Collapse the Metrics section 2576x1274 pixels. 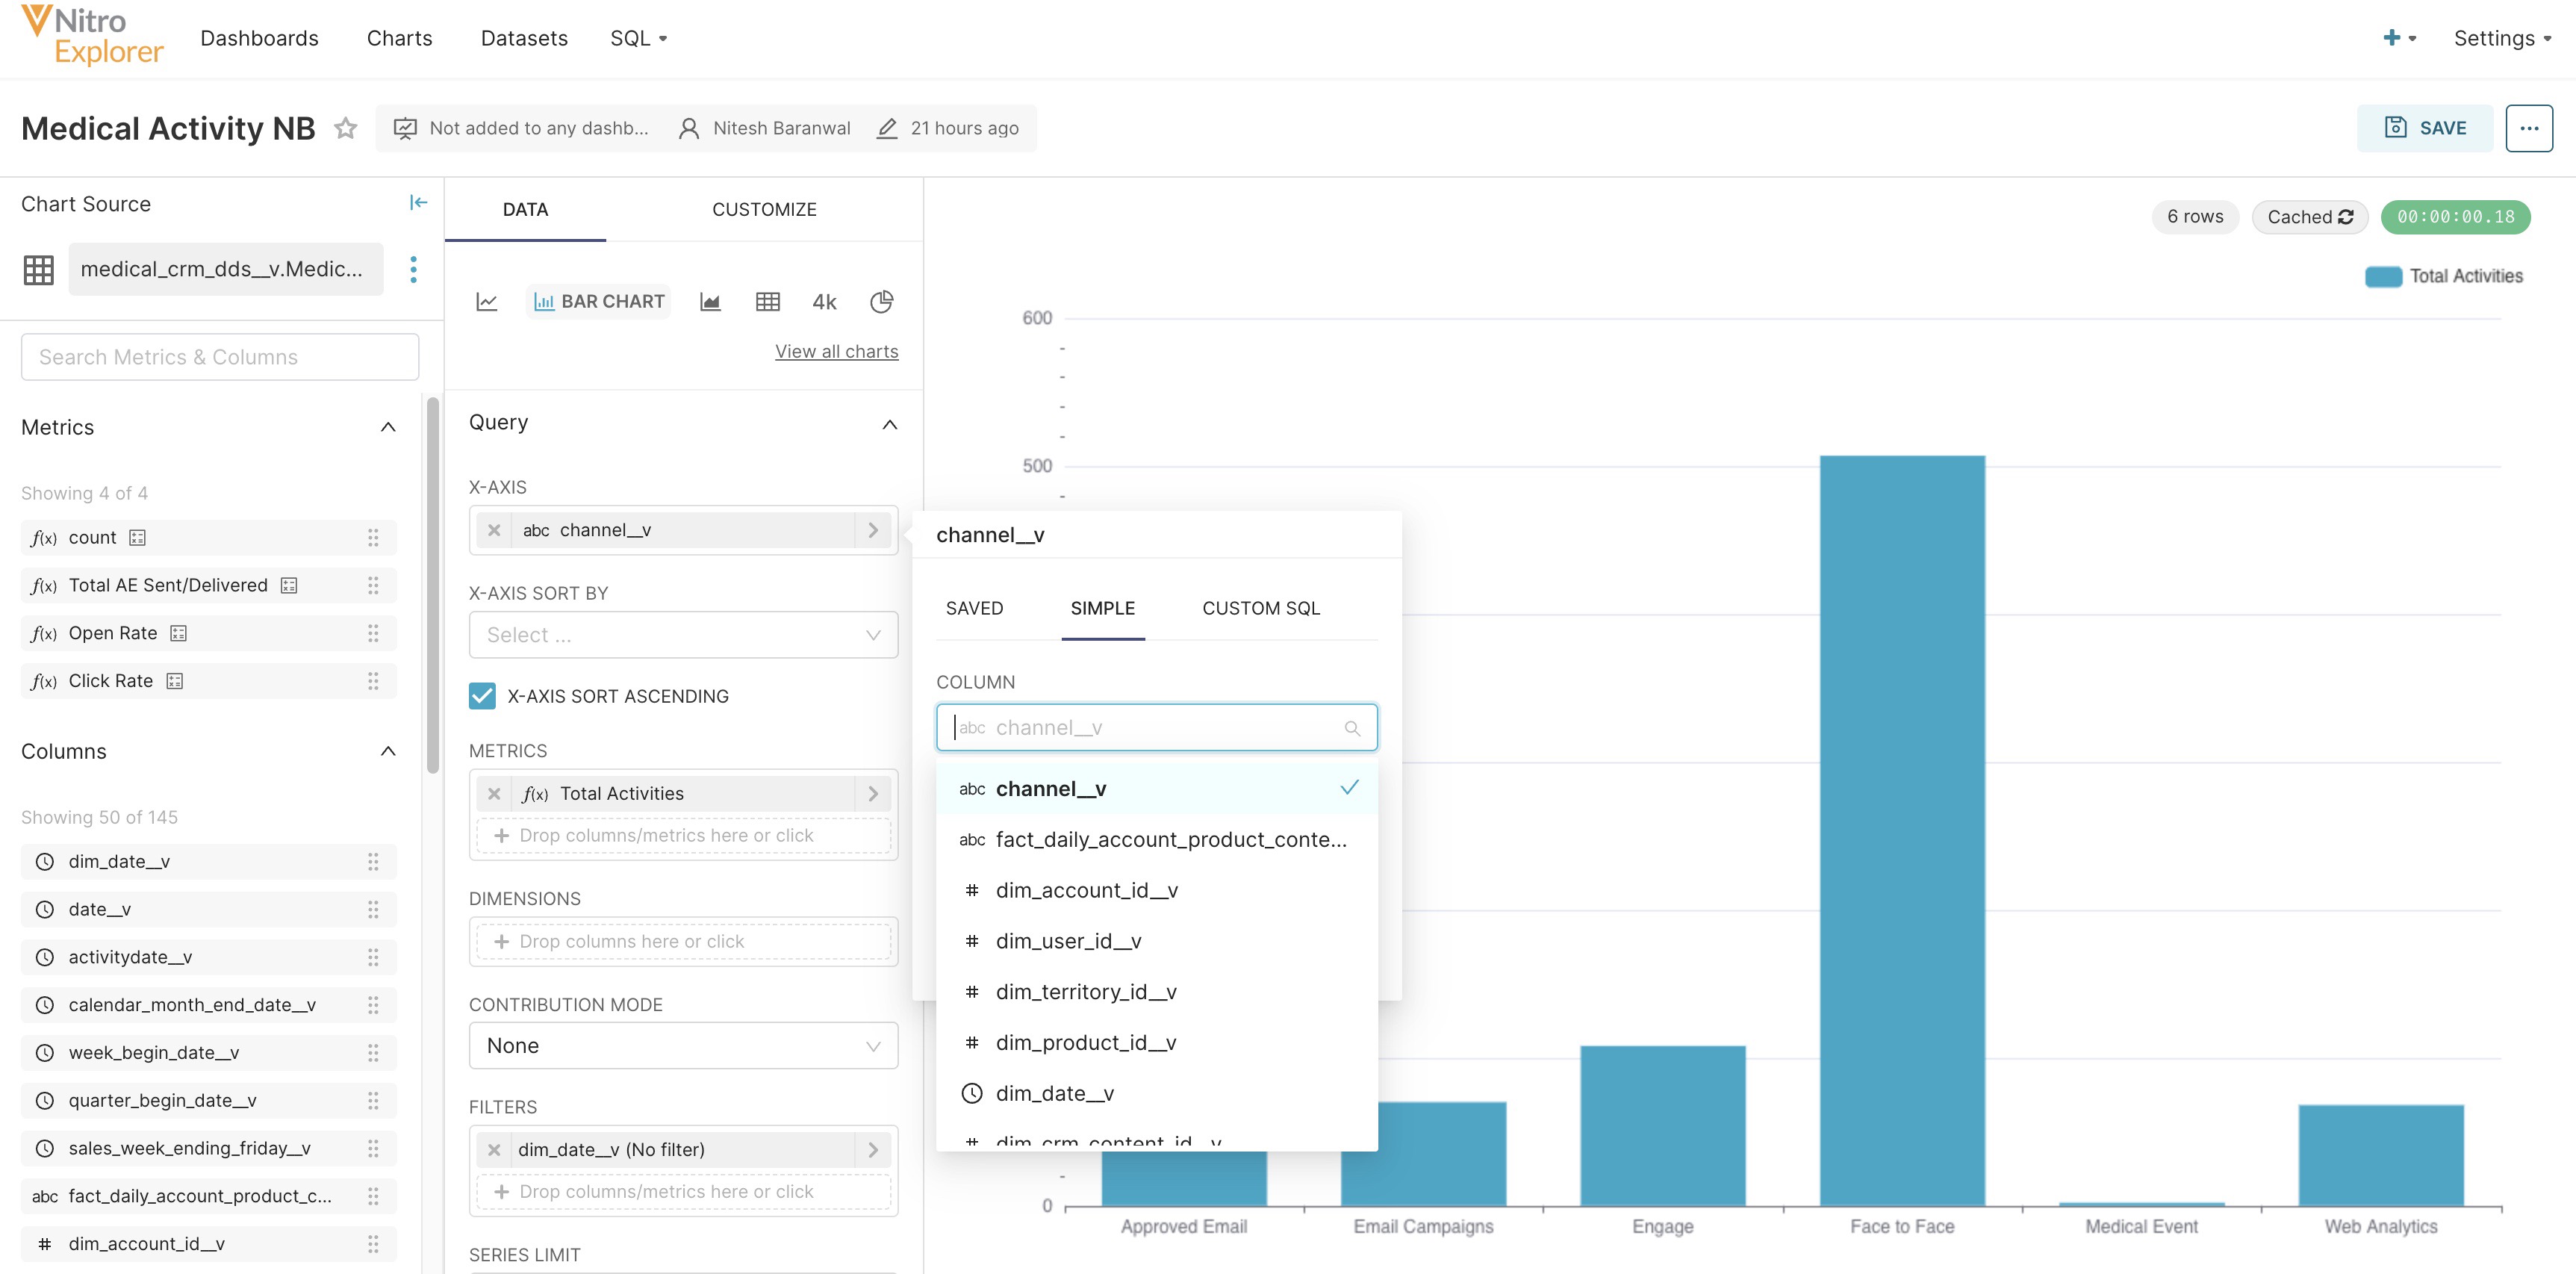[x=388, y=427]
